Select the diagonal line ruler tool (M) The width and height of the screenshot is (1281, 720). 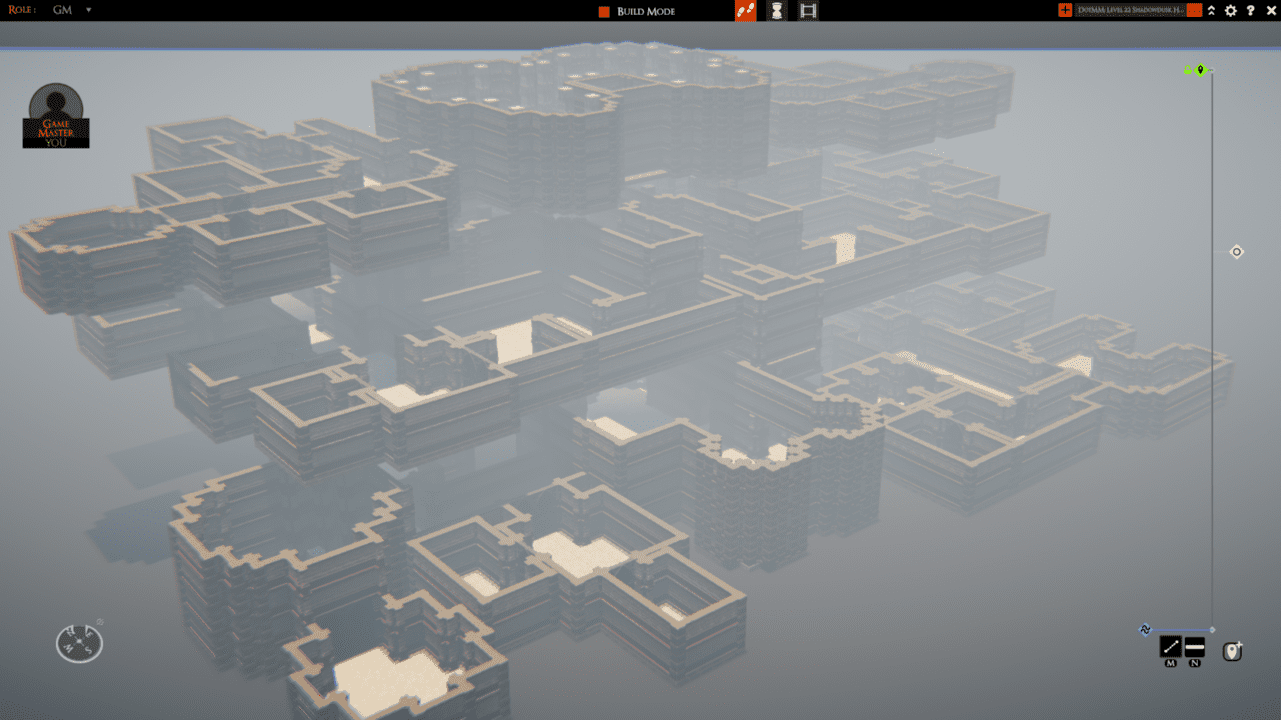pos(1170,647)
